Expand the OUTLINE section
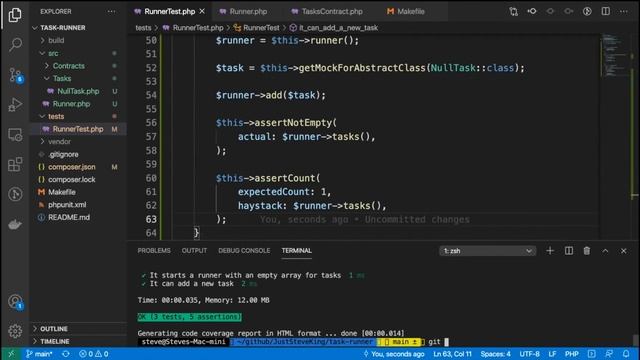 (x=79, y=329)
